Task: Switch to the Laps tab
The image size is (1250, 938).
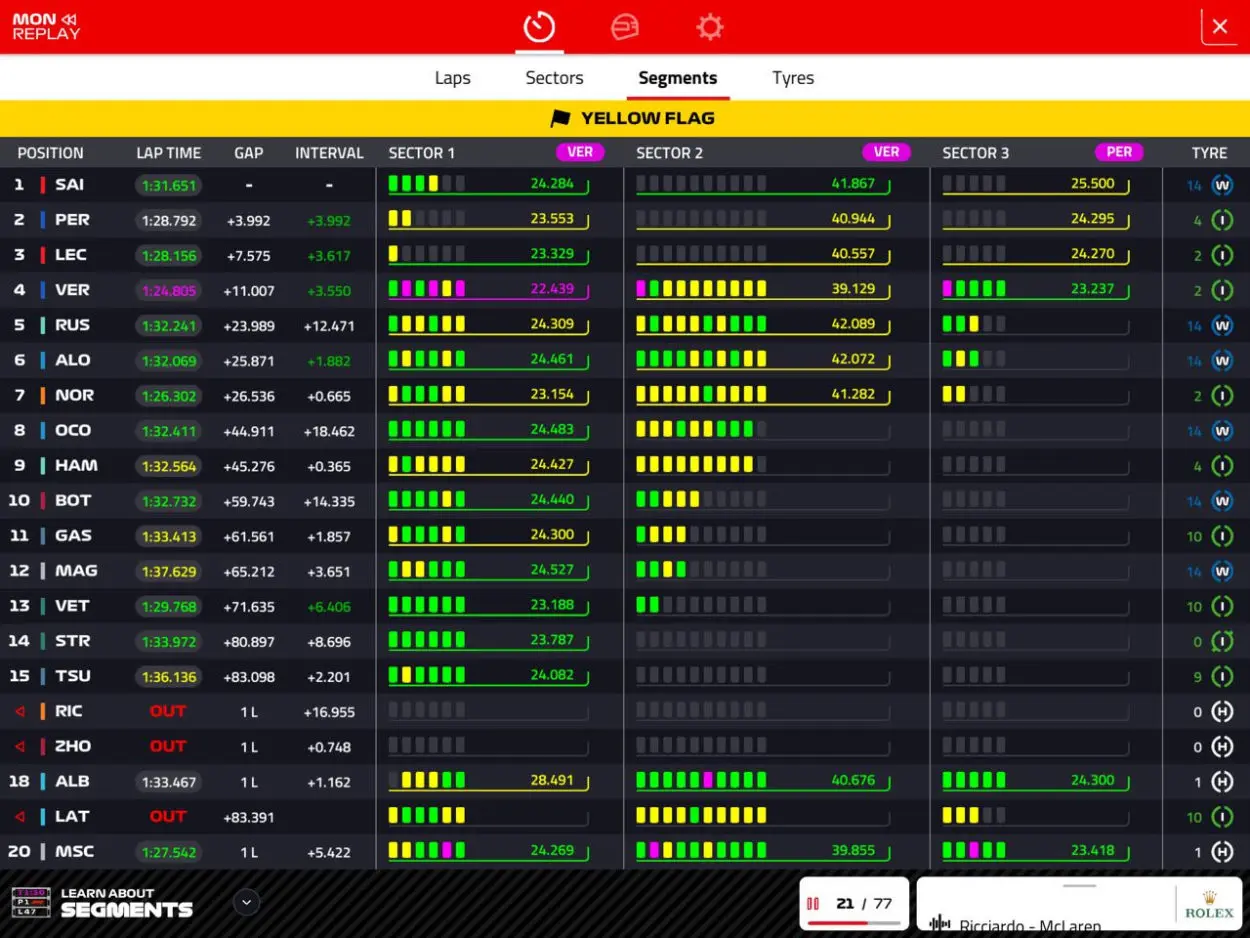Action: click(x=452, y=78)
